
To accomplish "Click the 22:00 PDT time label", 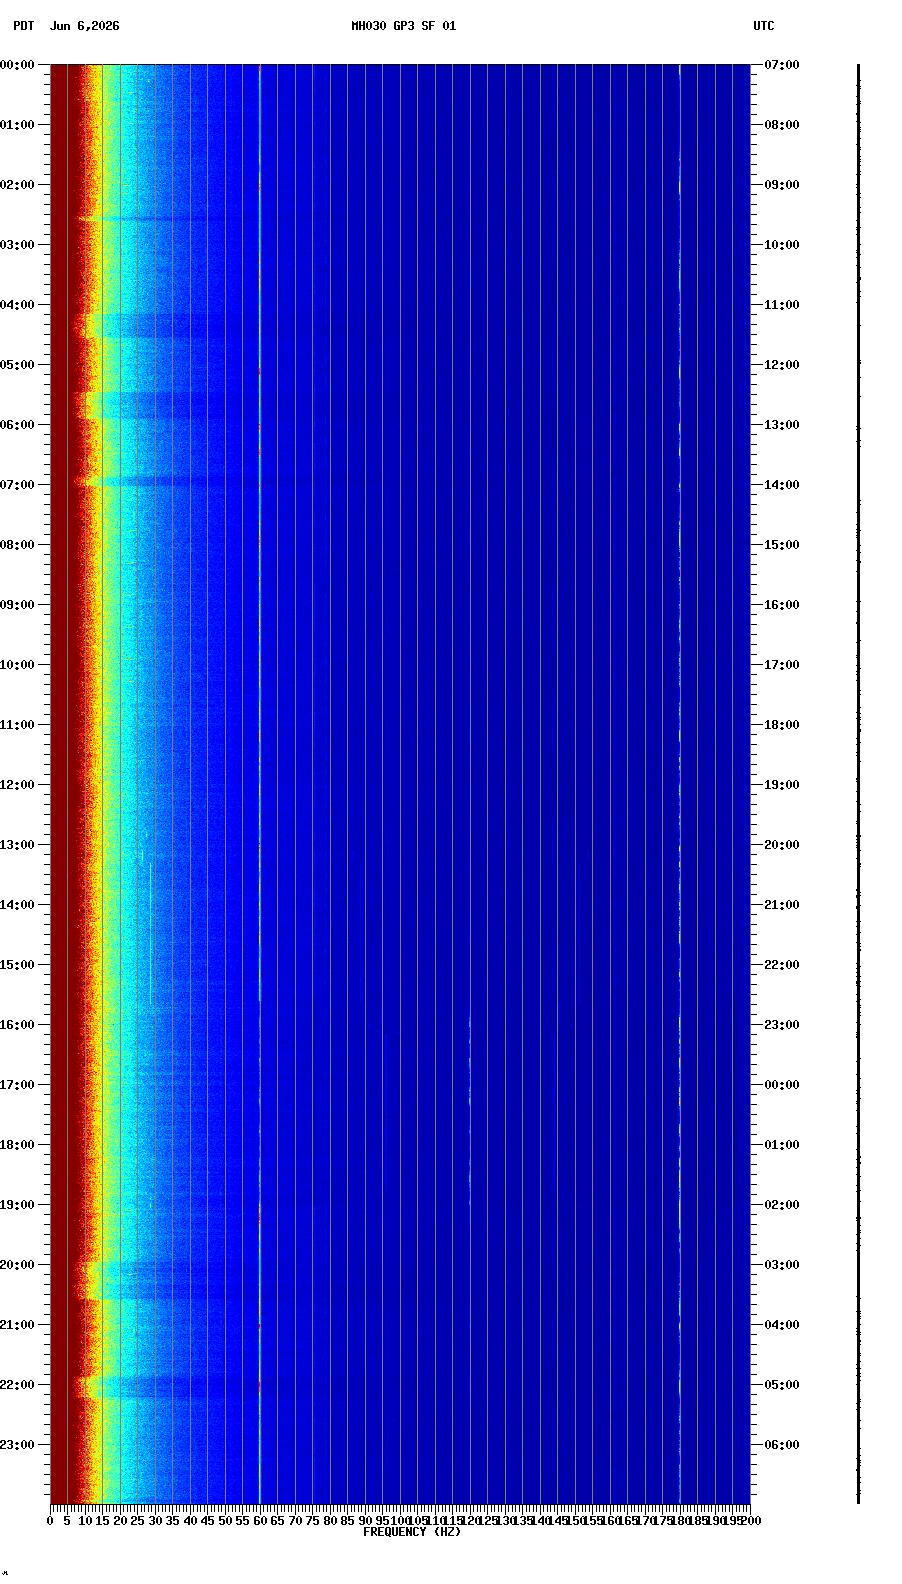I will coord(17,1385).
